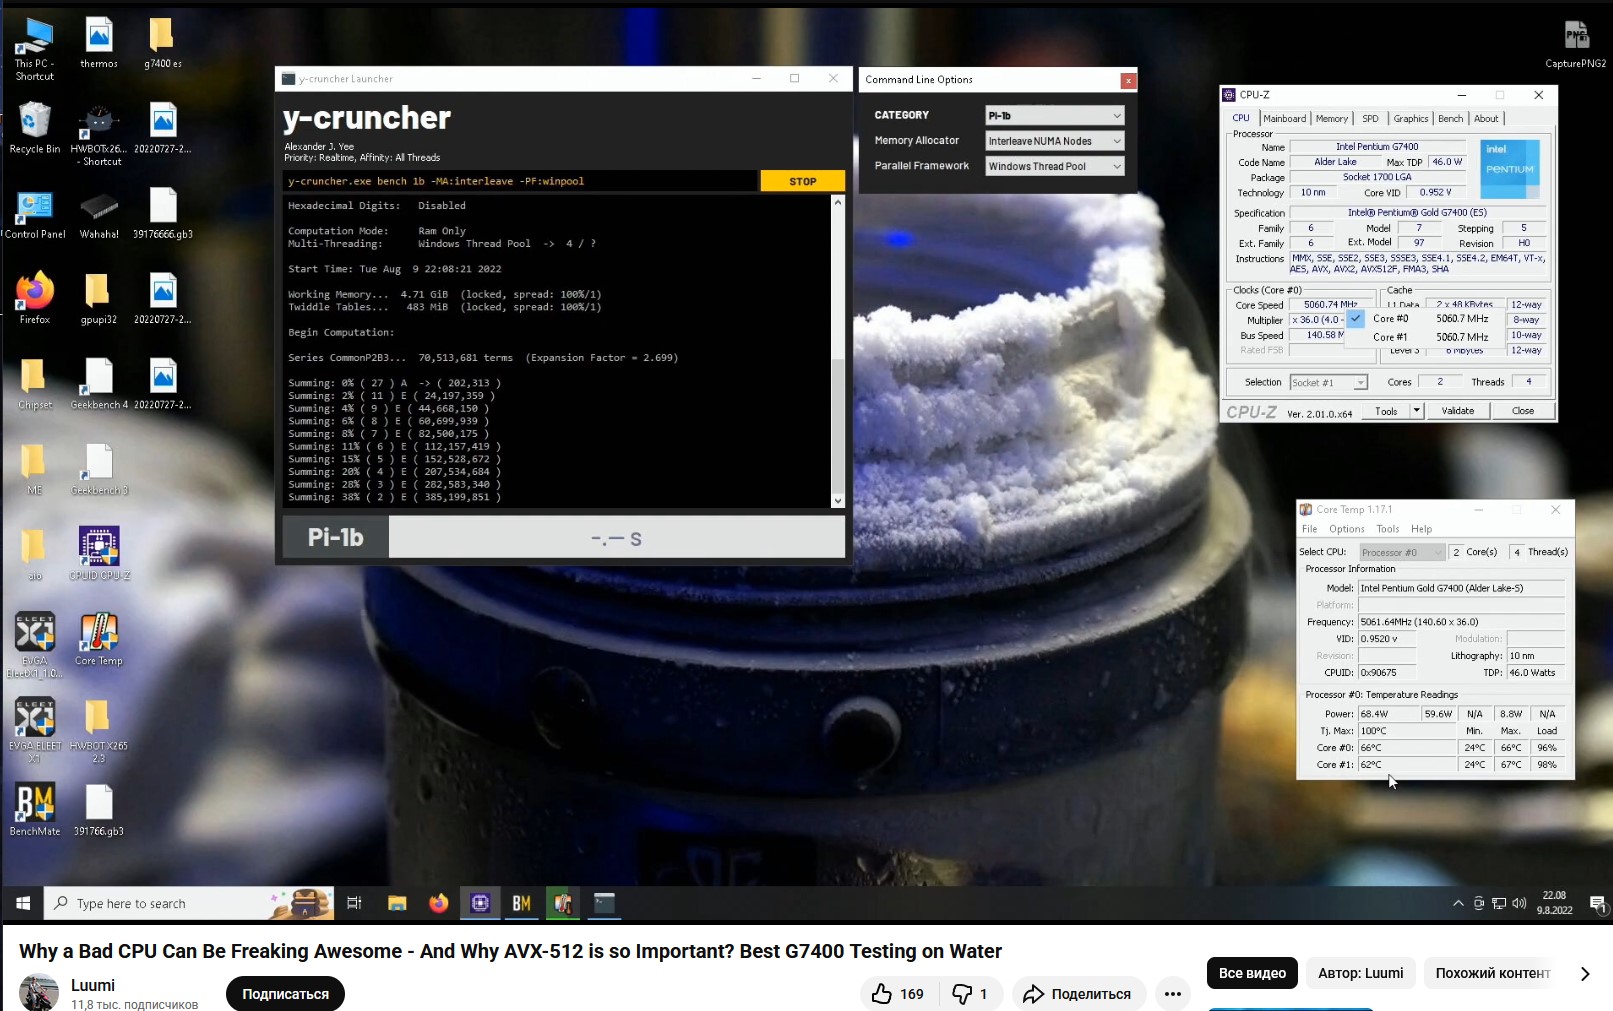This screenshot has width=1613, height=1011.
Task: Open the Socket #1 selection dropdown in CPU-Z
Action: 1328,382
